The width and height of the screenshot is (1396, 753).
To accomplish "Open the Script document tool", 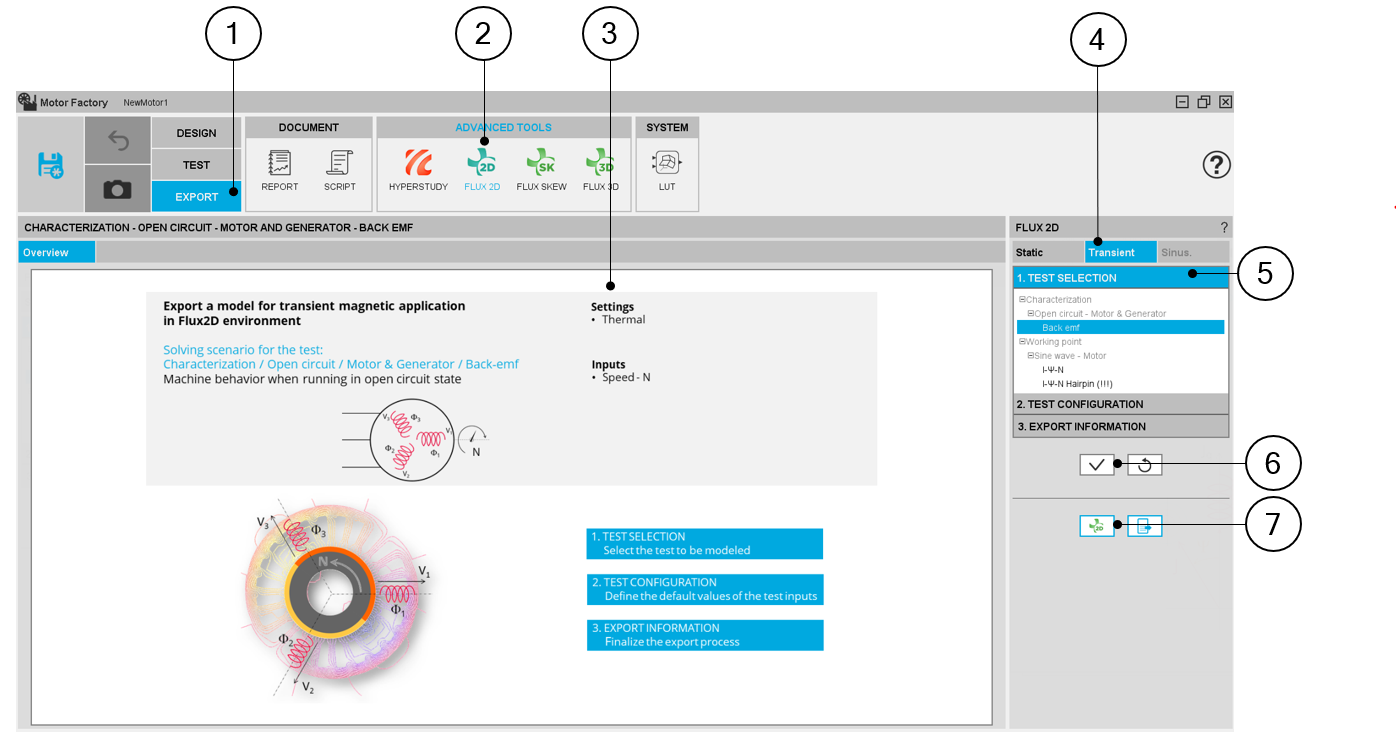I will [340, 168].
